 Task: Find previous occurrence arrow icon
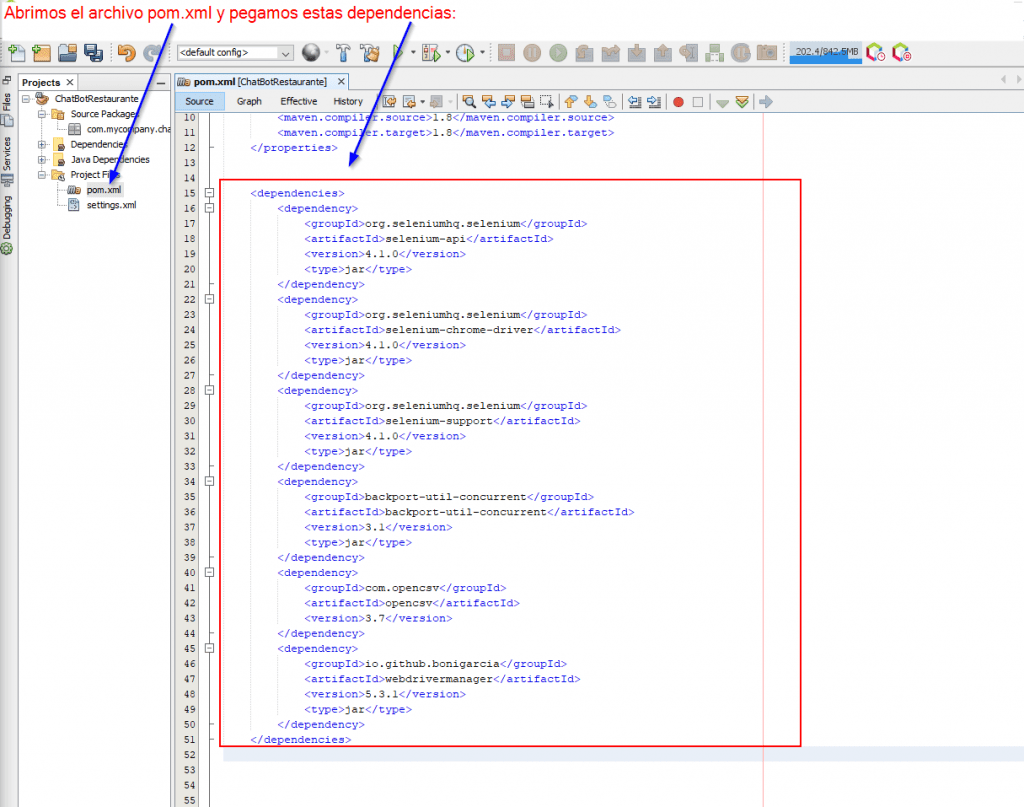pos(488,102)
